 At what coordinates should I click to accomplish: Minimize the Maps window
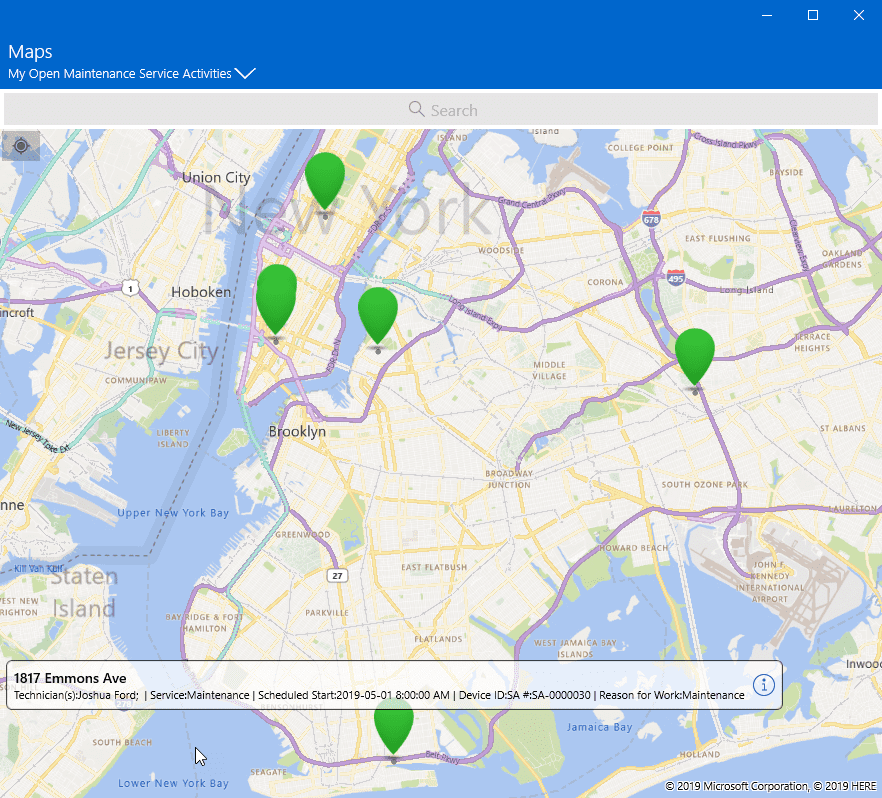pos(767,15)
